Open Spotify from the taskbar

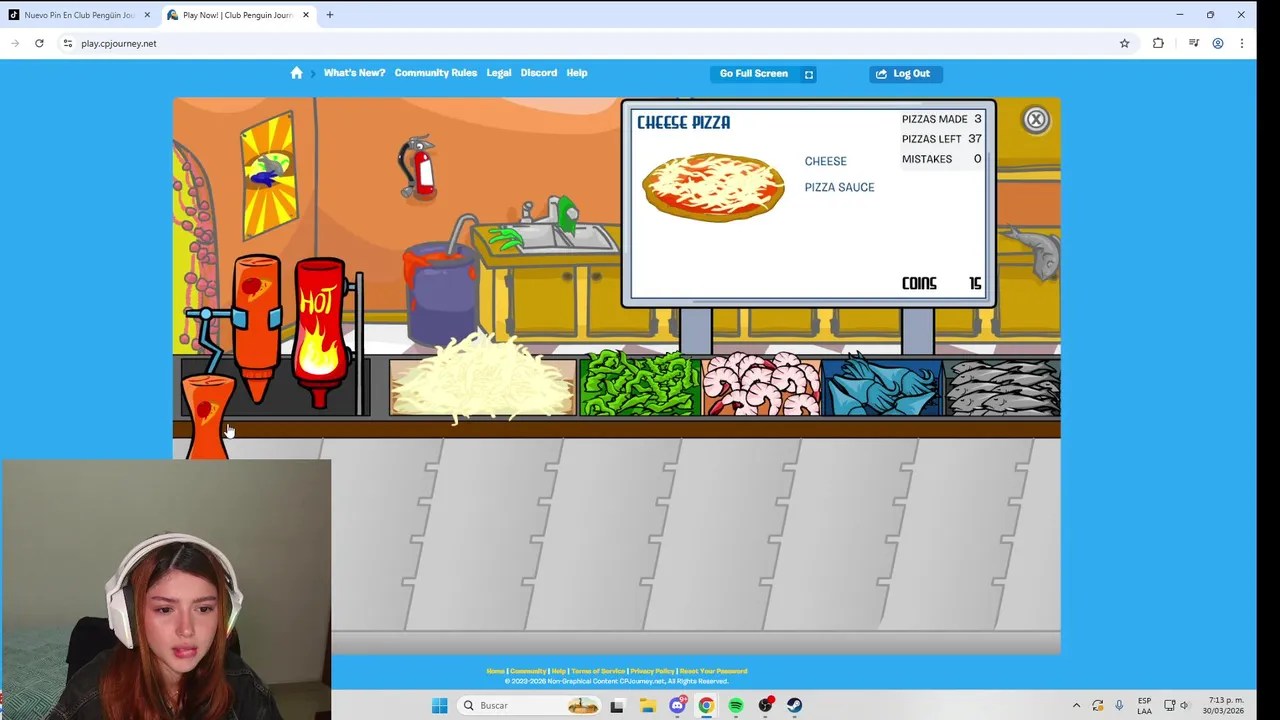click(x=736, y=705)
